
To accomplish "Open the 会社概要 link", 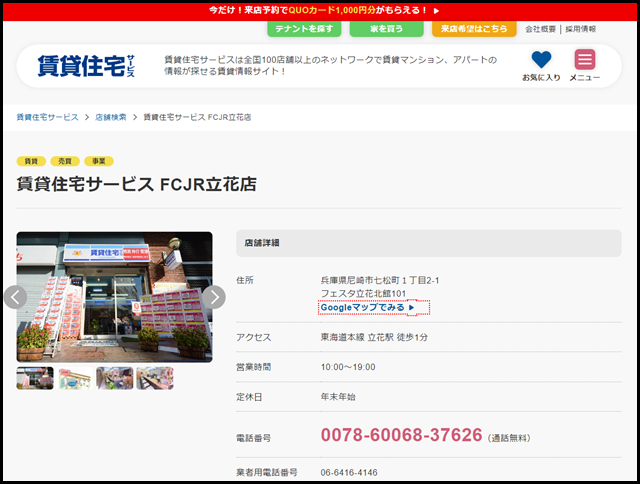I will click(x=540, y=29).
